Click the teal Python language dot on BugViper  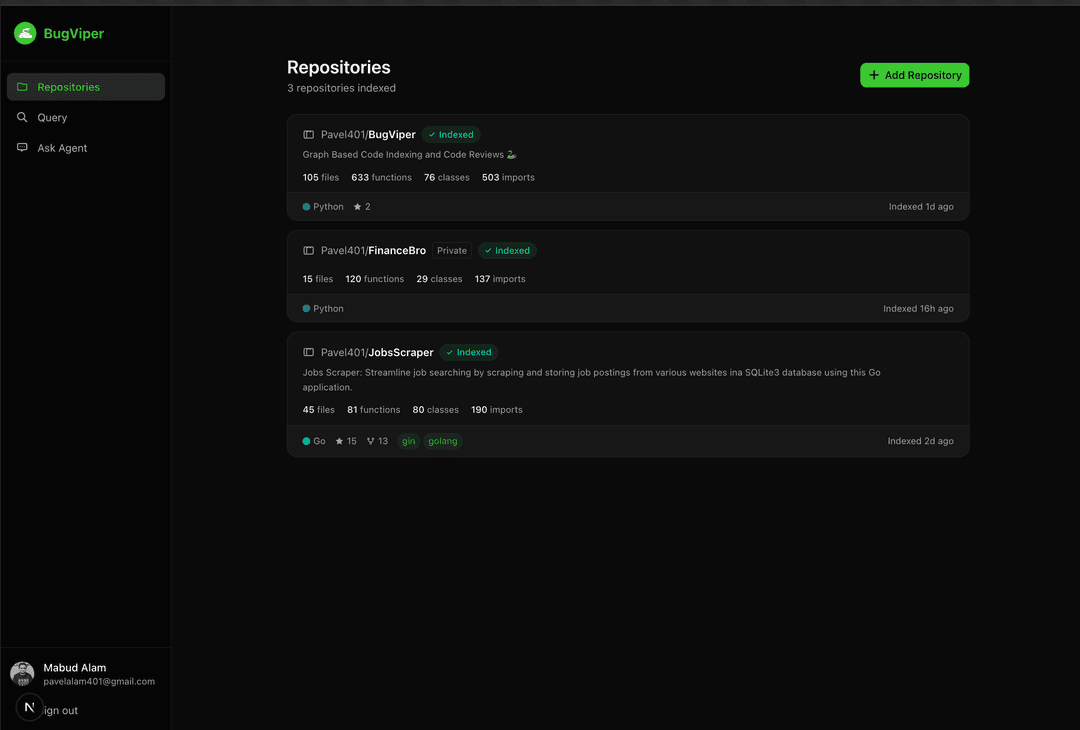click(305, 206)
